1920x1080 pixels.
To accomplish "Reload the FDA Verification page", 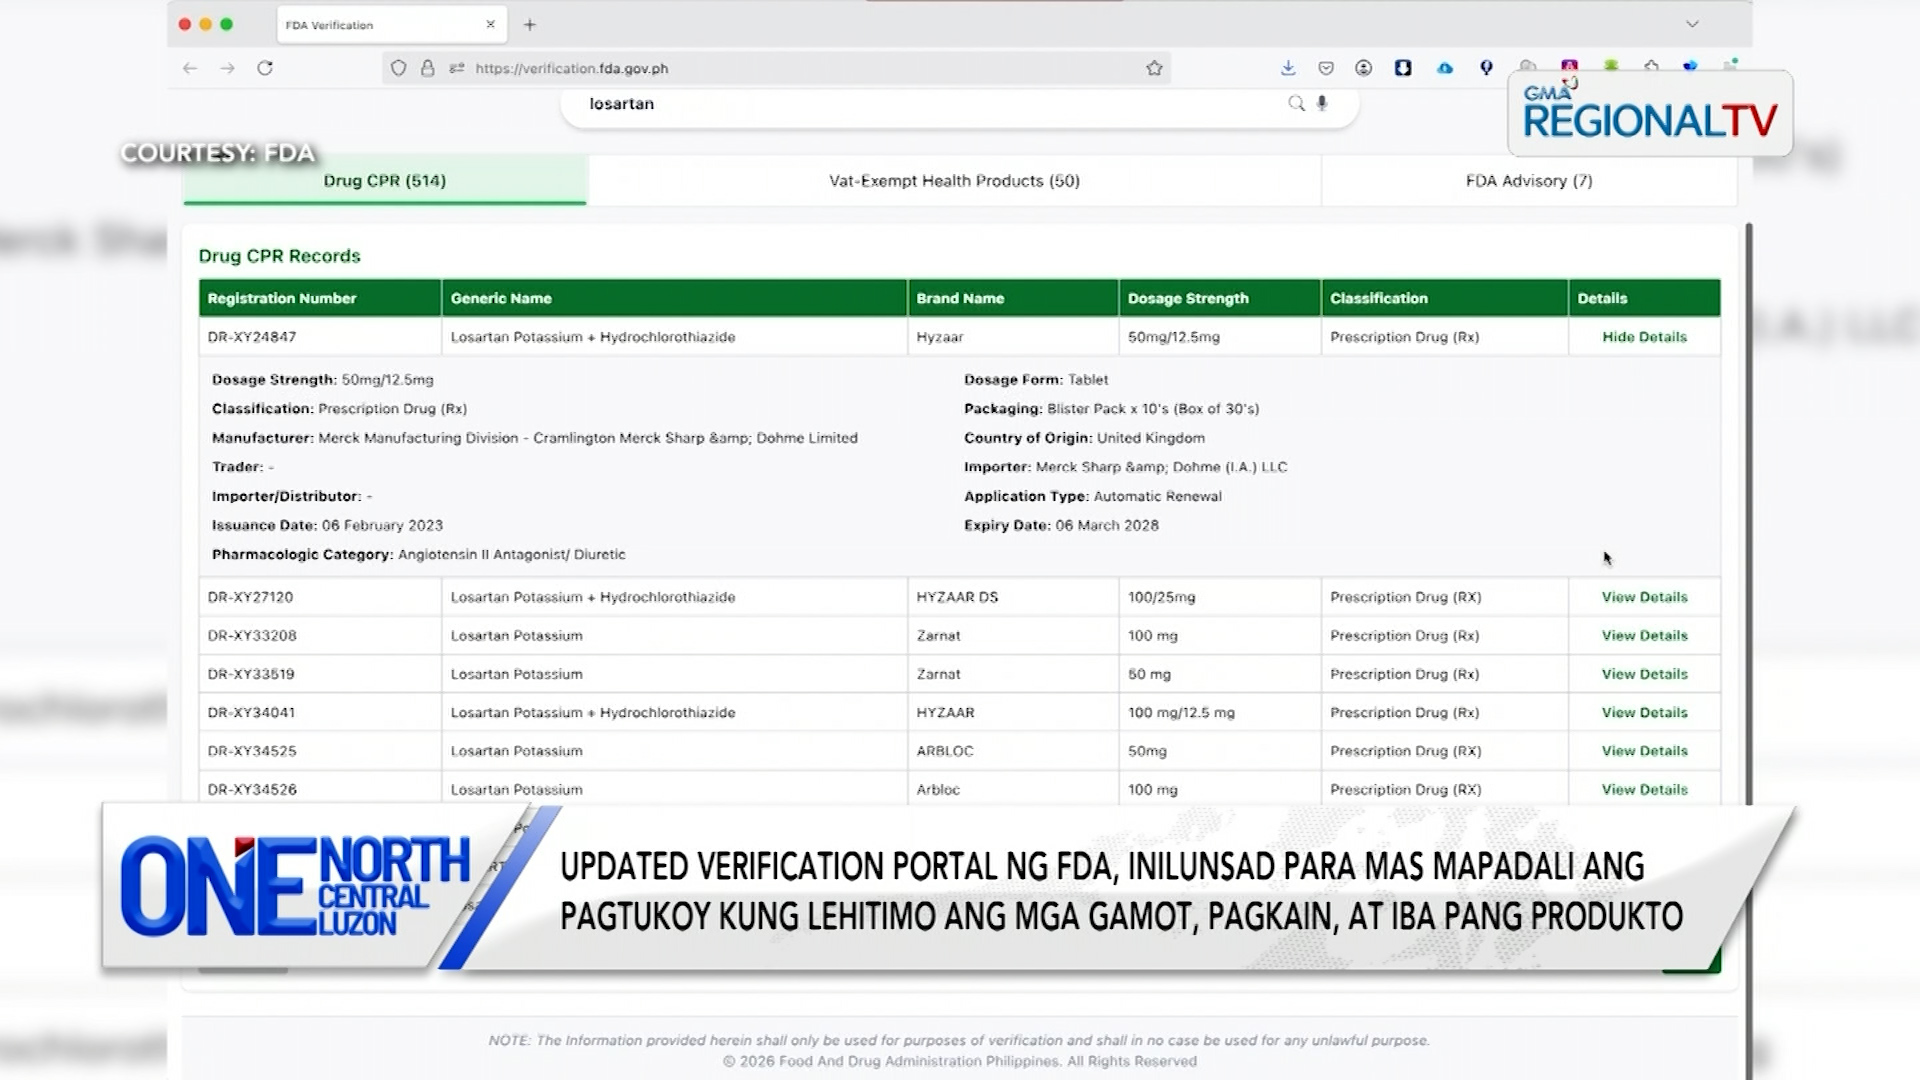I will pos(264,68).
